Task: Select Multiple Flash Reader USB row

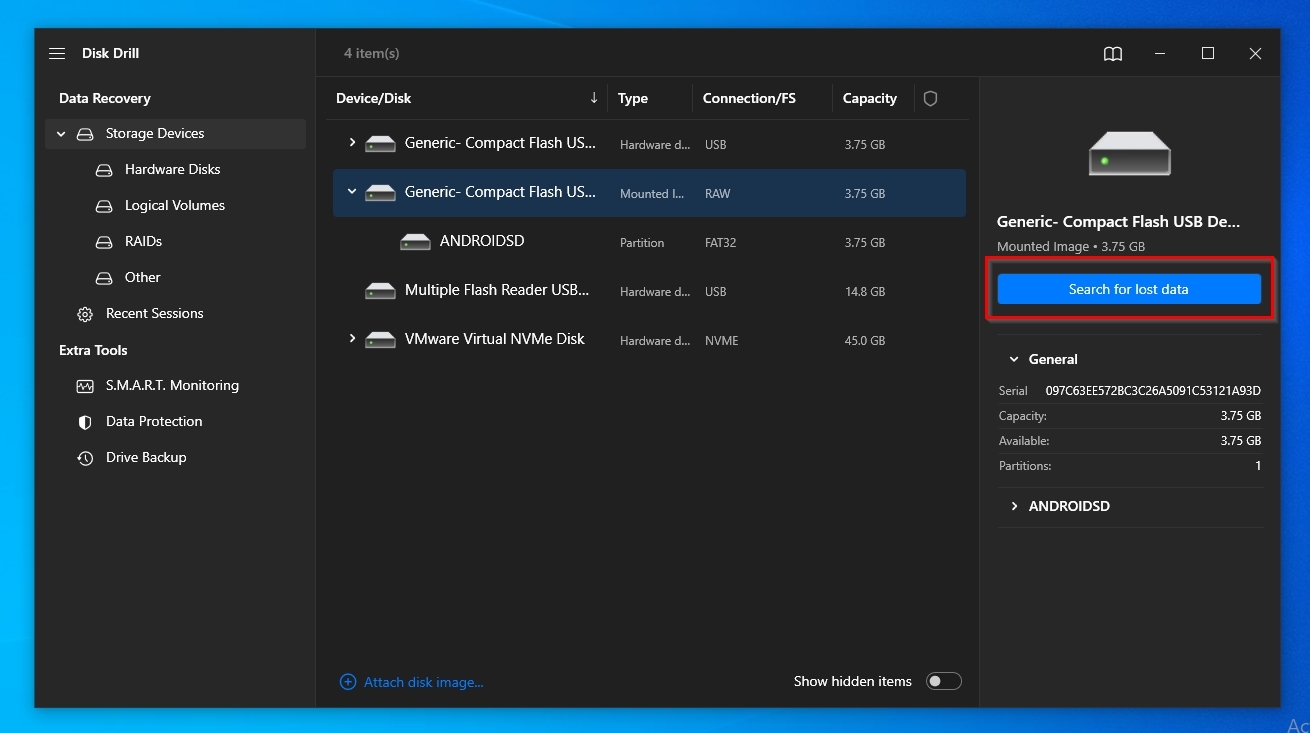Action: 649,291
